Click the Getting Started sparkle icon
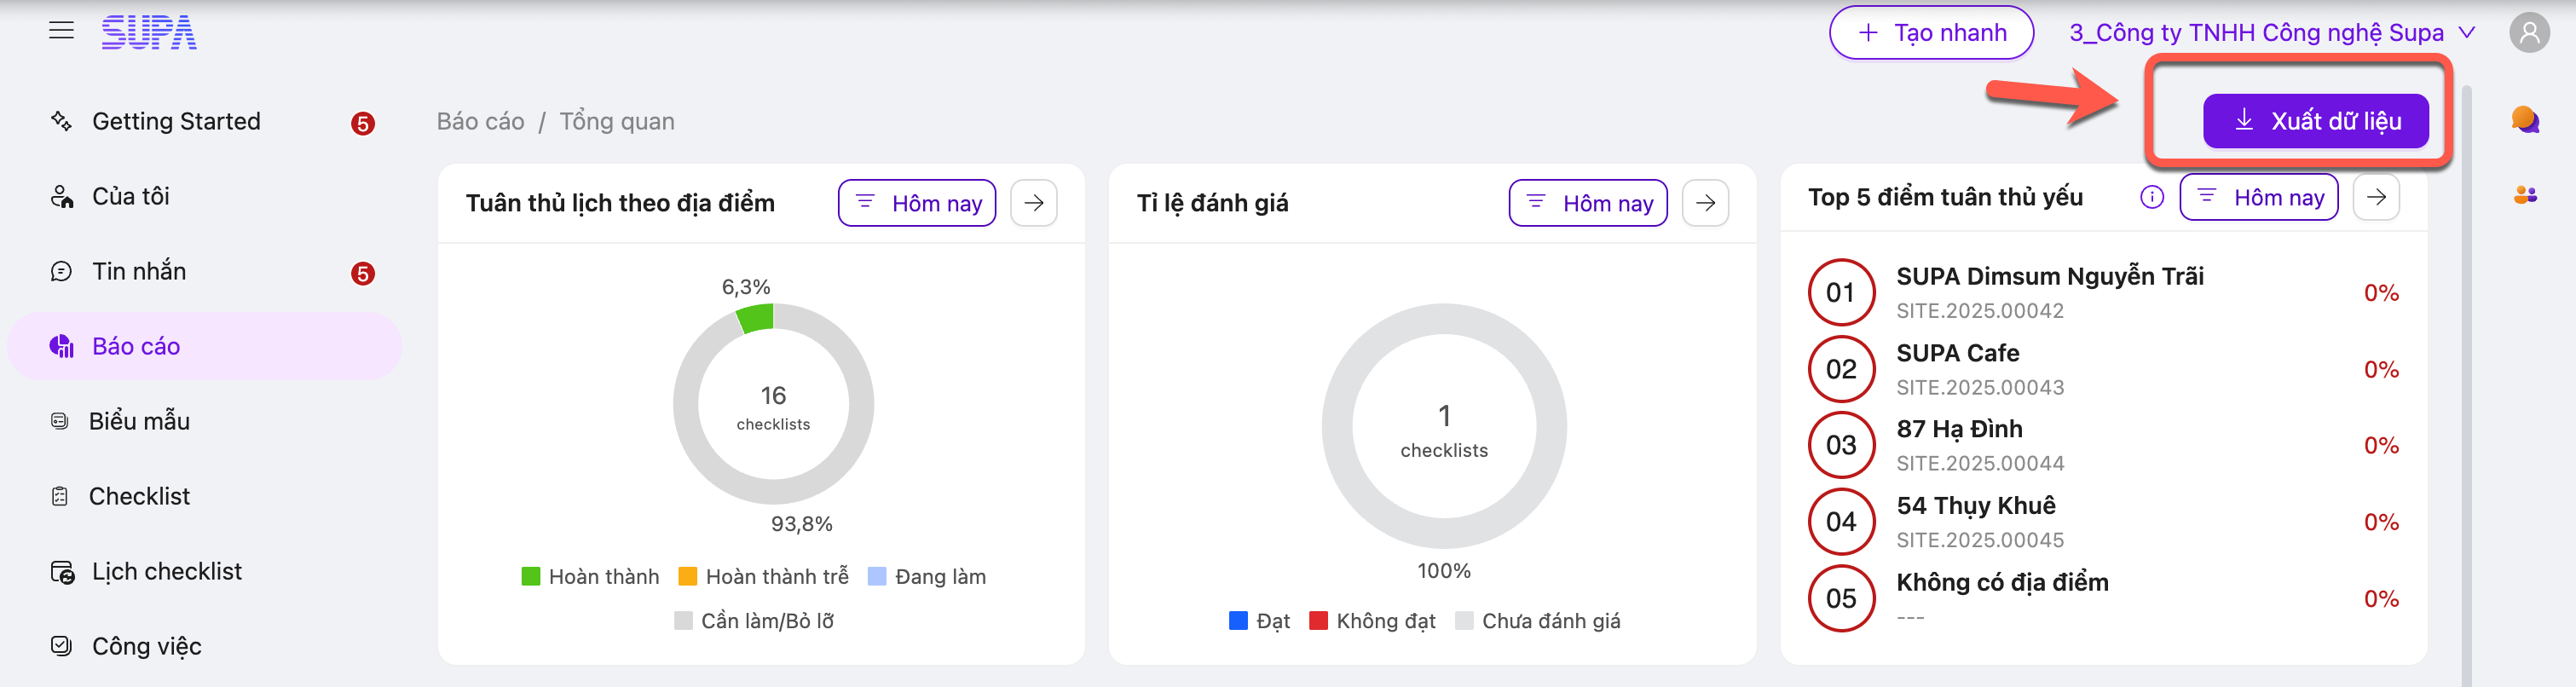This screenshot has height=687, width=2576. pos(61,121)
